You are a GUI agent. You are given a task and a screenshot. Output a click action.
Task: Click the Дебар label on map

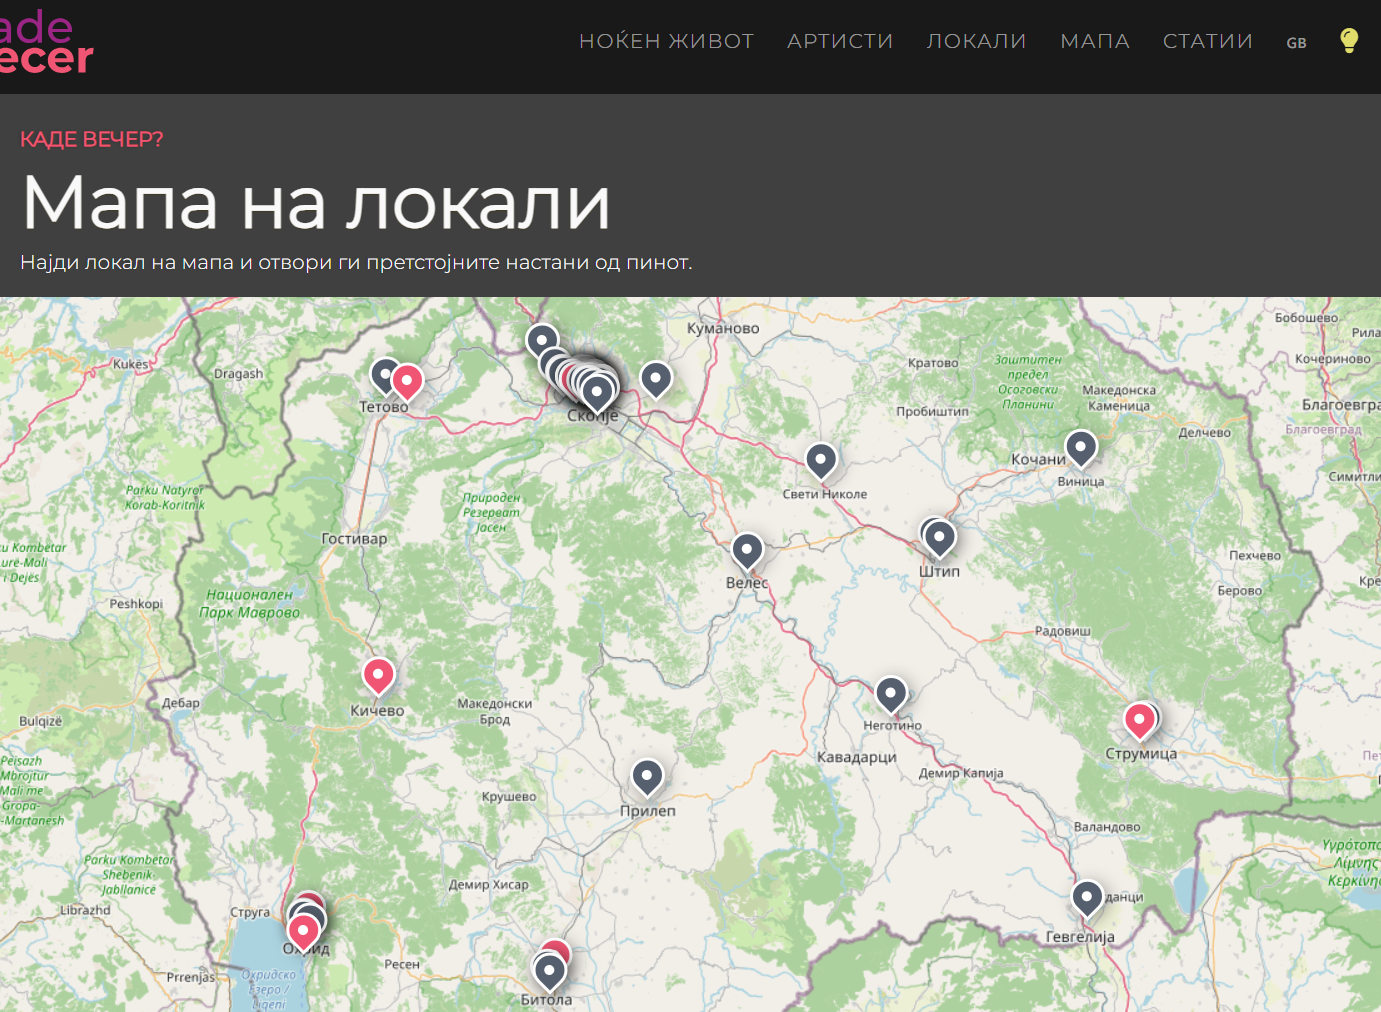[181, 703]
